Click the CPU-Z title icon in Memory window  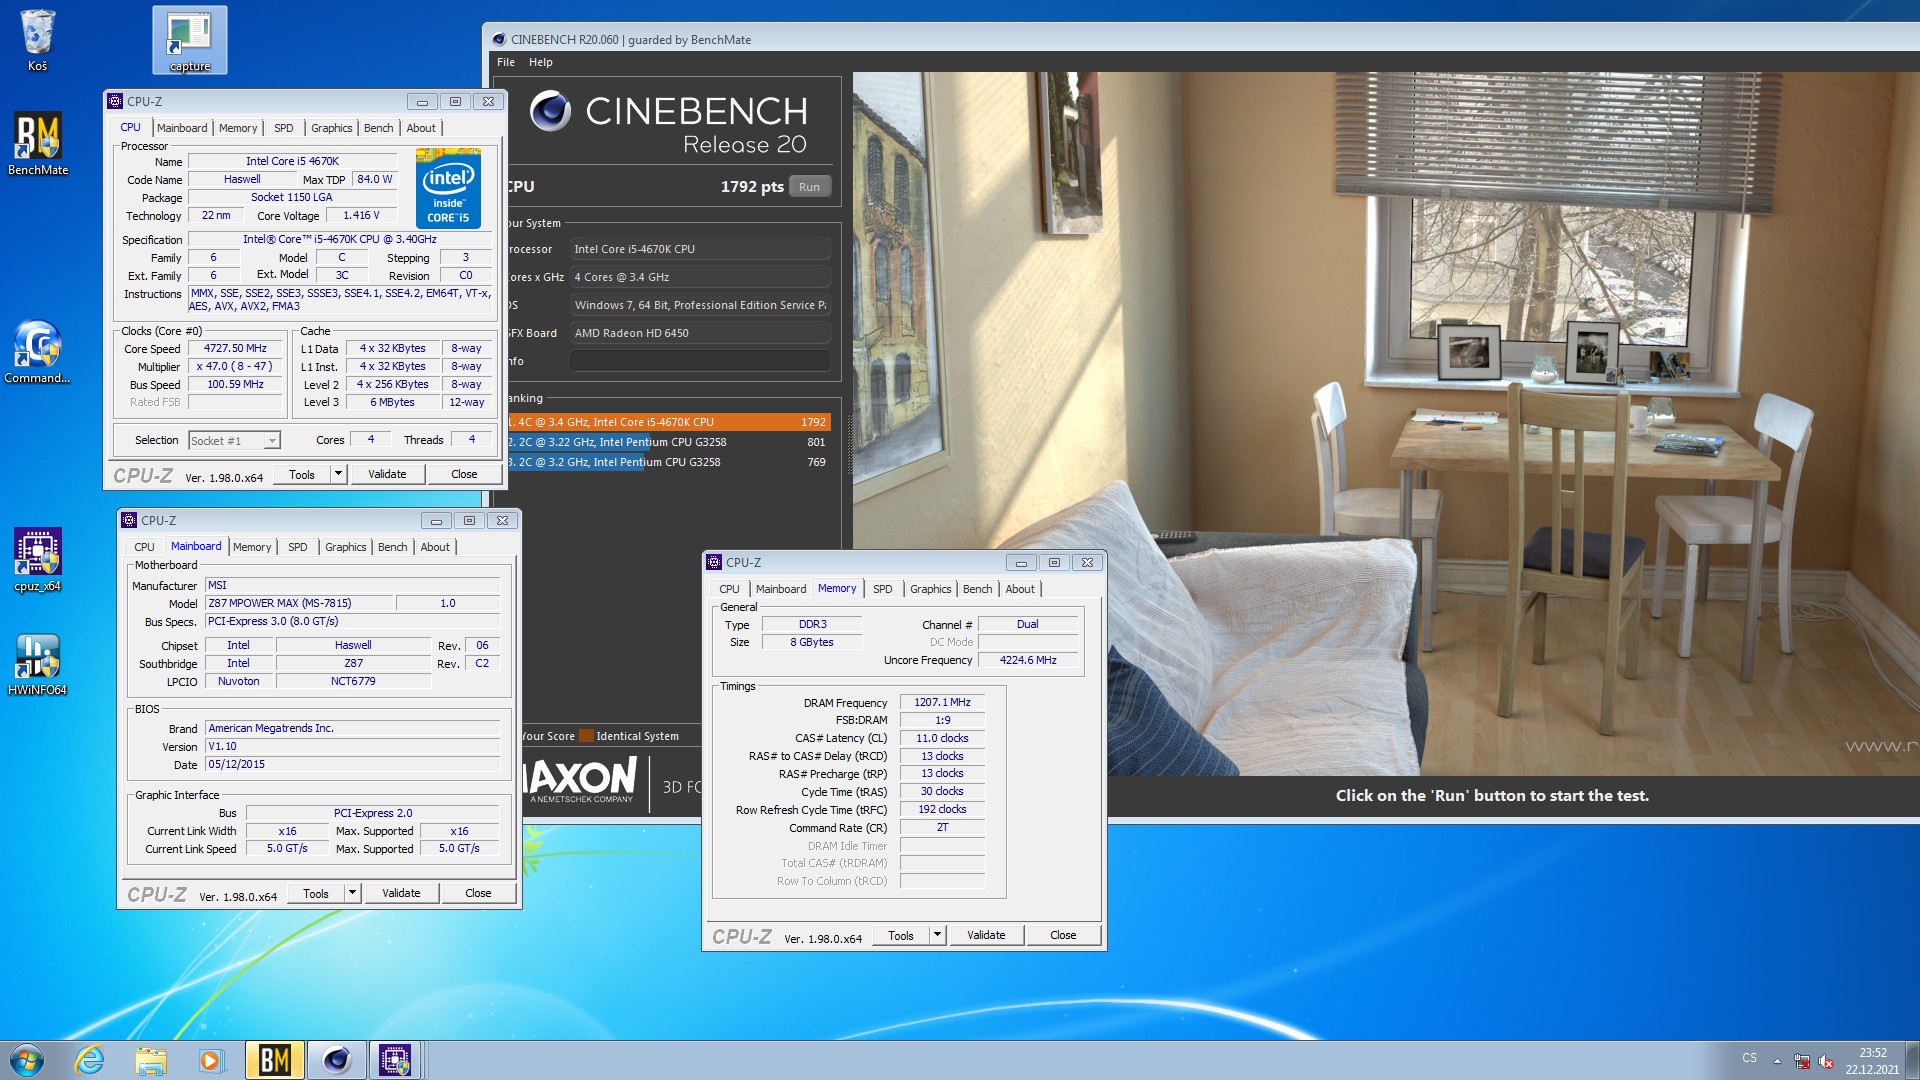[714, 562]
